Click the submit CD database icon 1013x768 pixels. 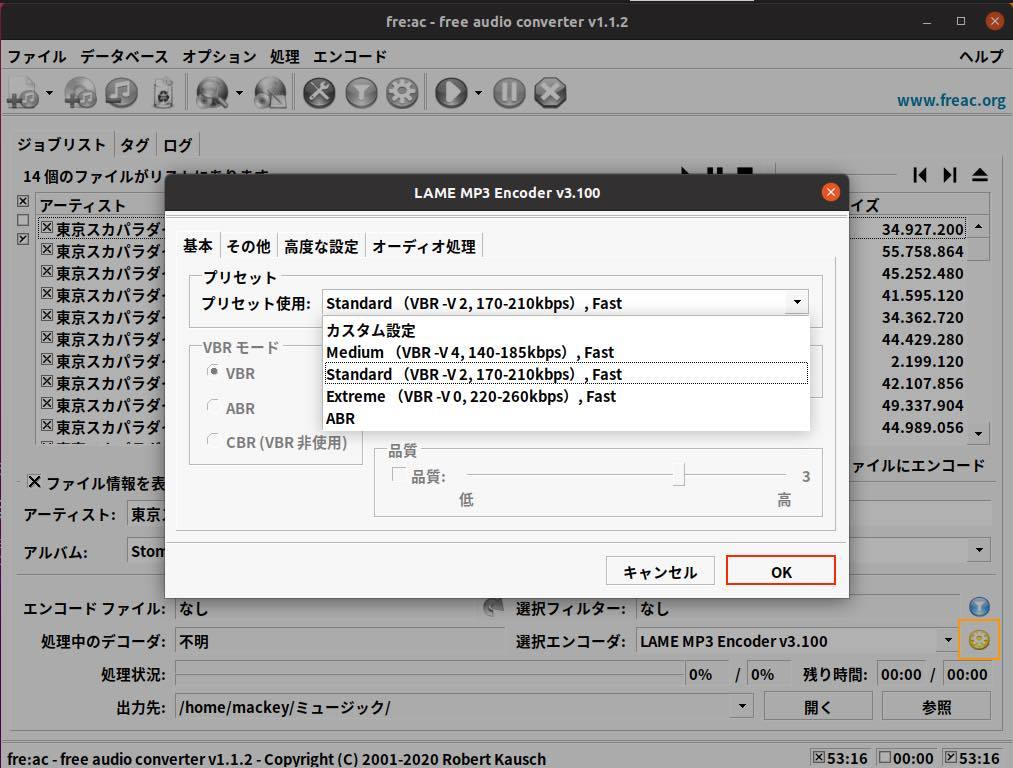click(271, 93)
